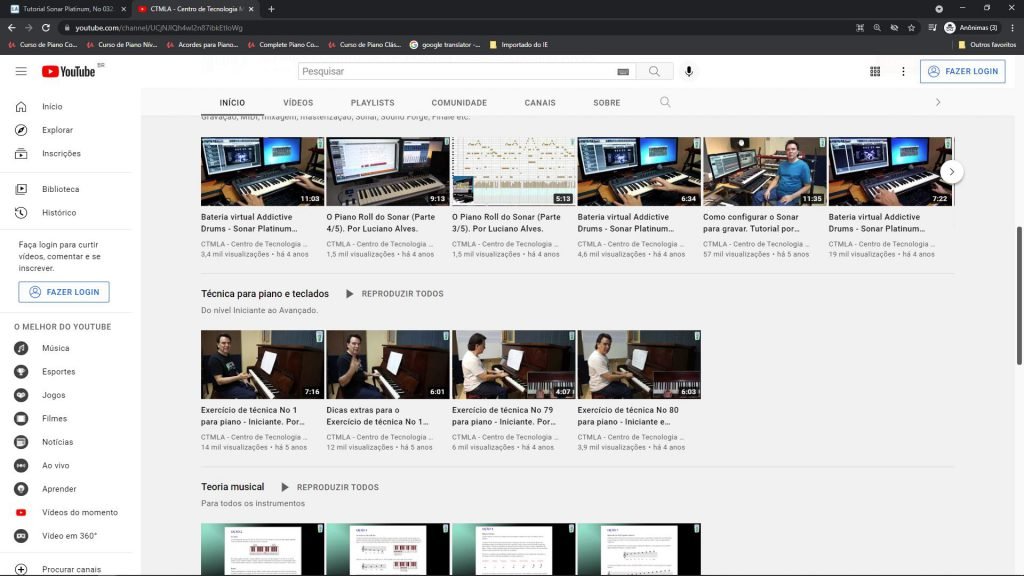The height and width of the screenshot is (576, 1024).
Task: Open the Anônimas (3) incognito profile indicator
Action: click(971, 27)
